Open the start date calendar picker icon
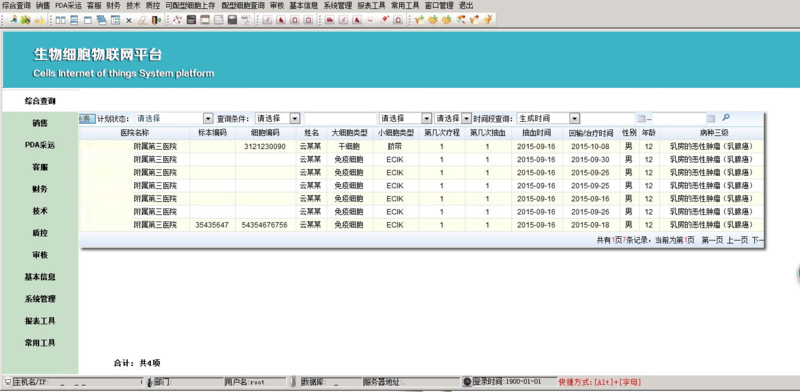 tap(641, 118)
